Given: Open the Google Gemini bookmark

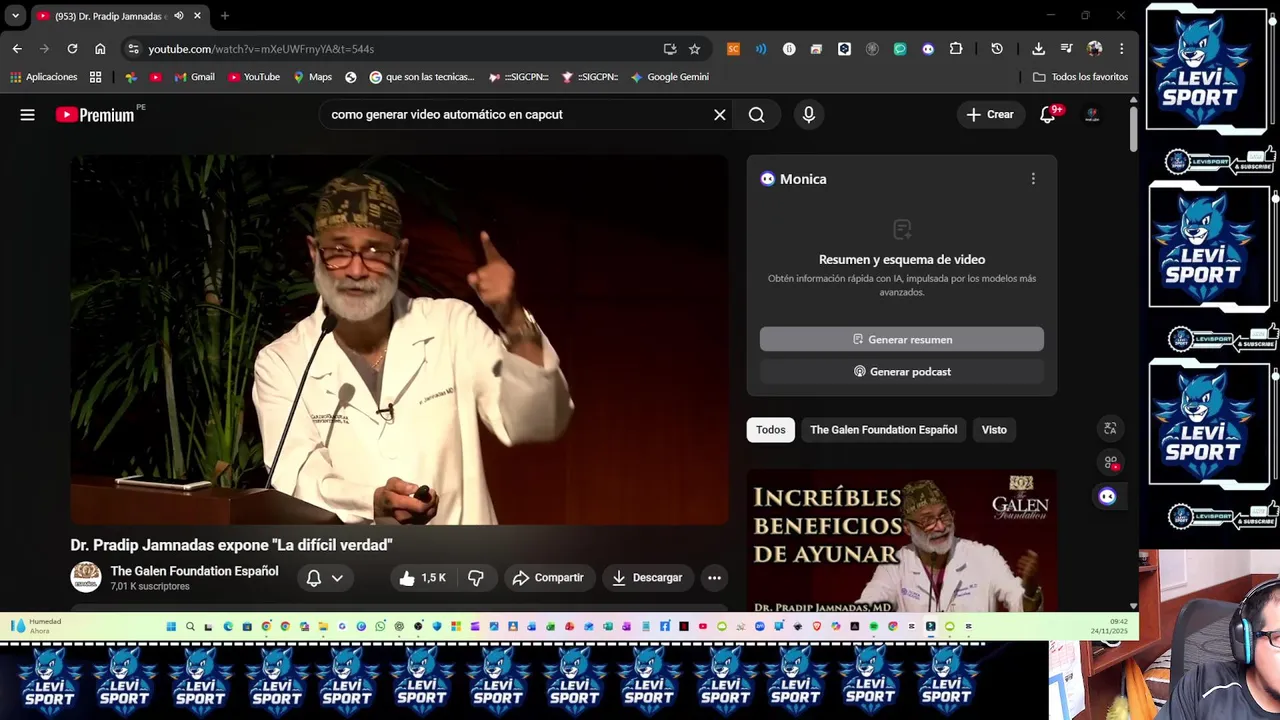Looking at the screenshot, I should (669, 77).
